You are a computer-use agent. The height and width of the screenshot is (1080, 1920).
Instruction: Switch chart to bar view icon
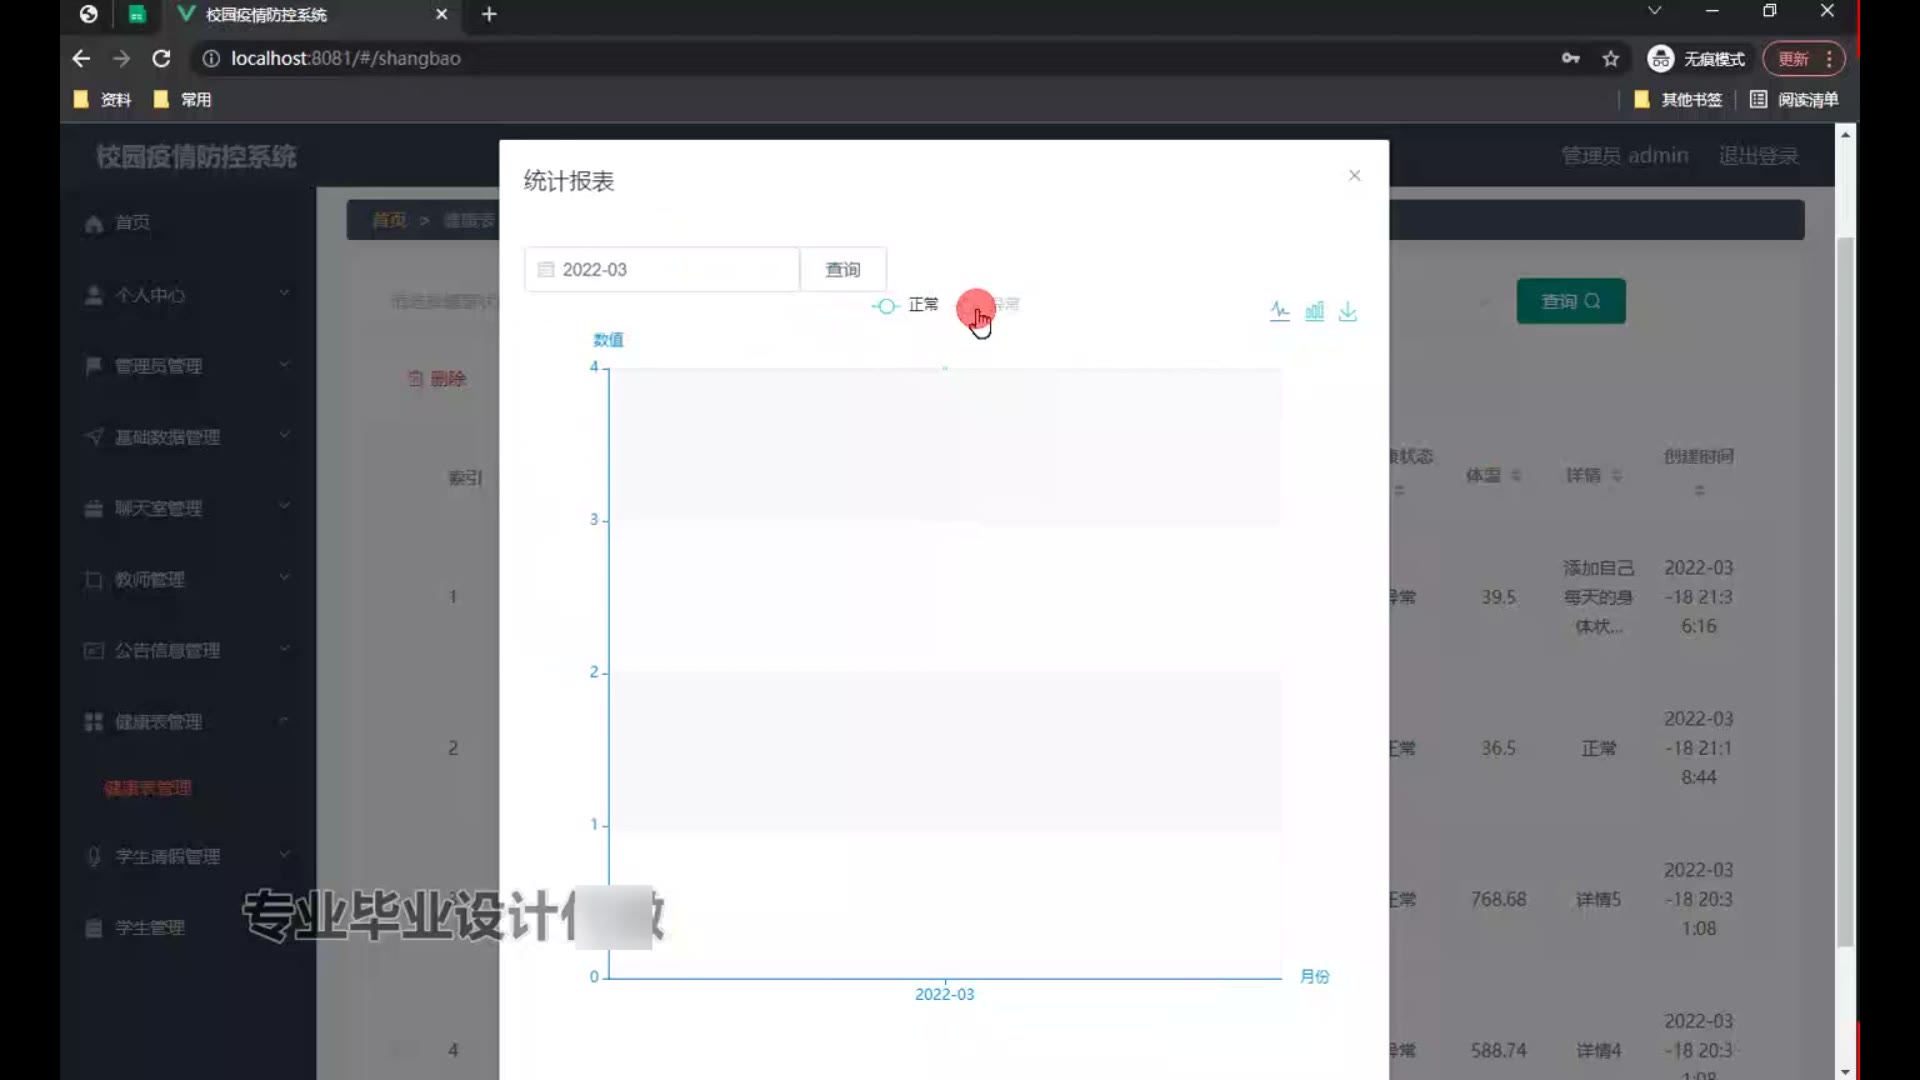click(1314, 311)
